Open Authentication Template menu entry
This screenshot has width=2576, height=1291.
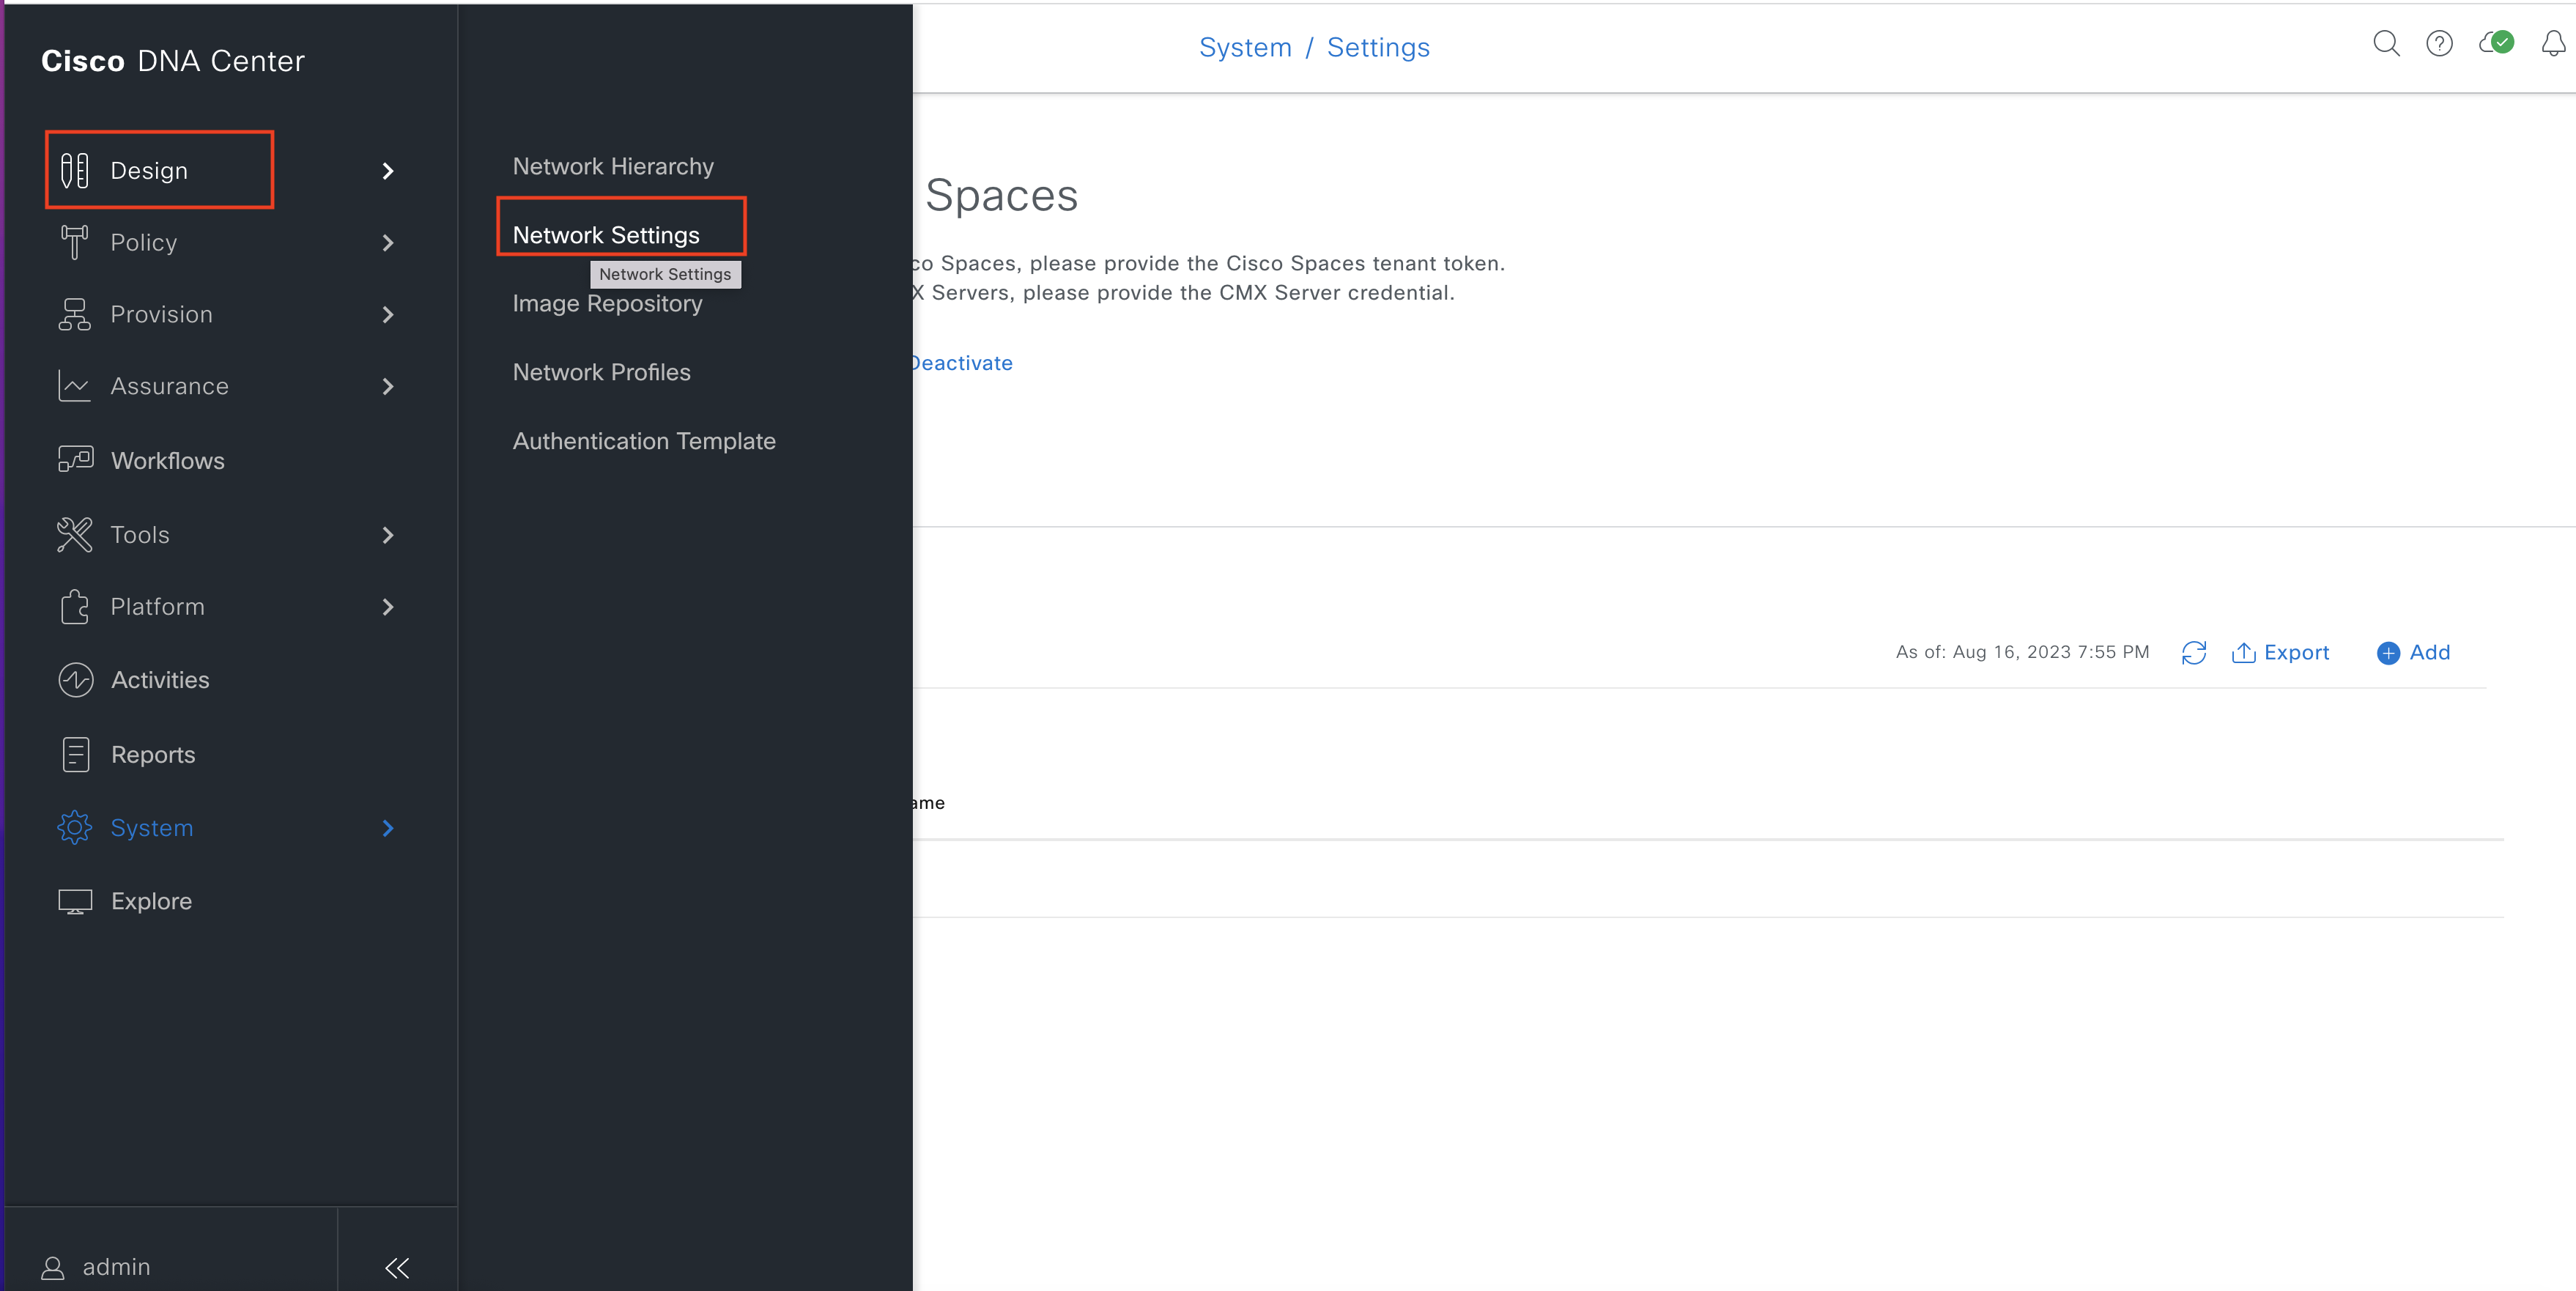644,441
